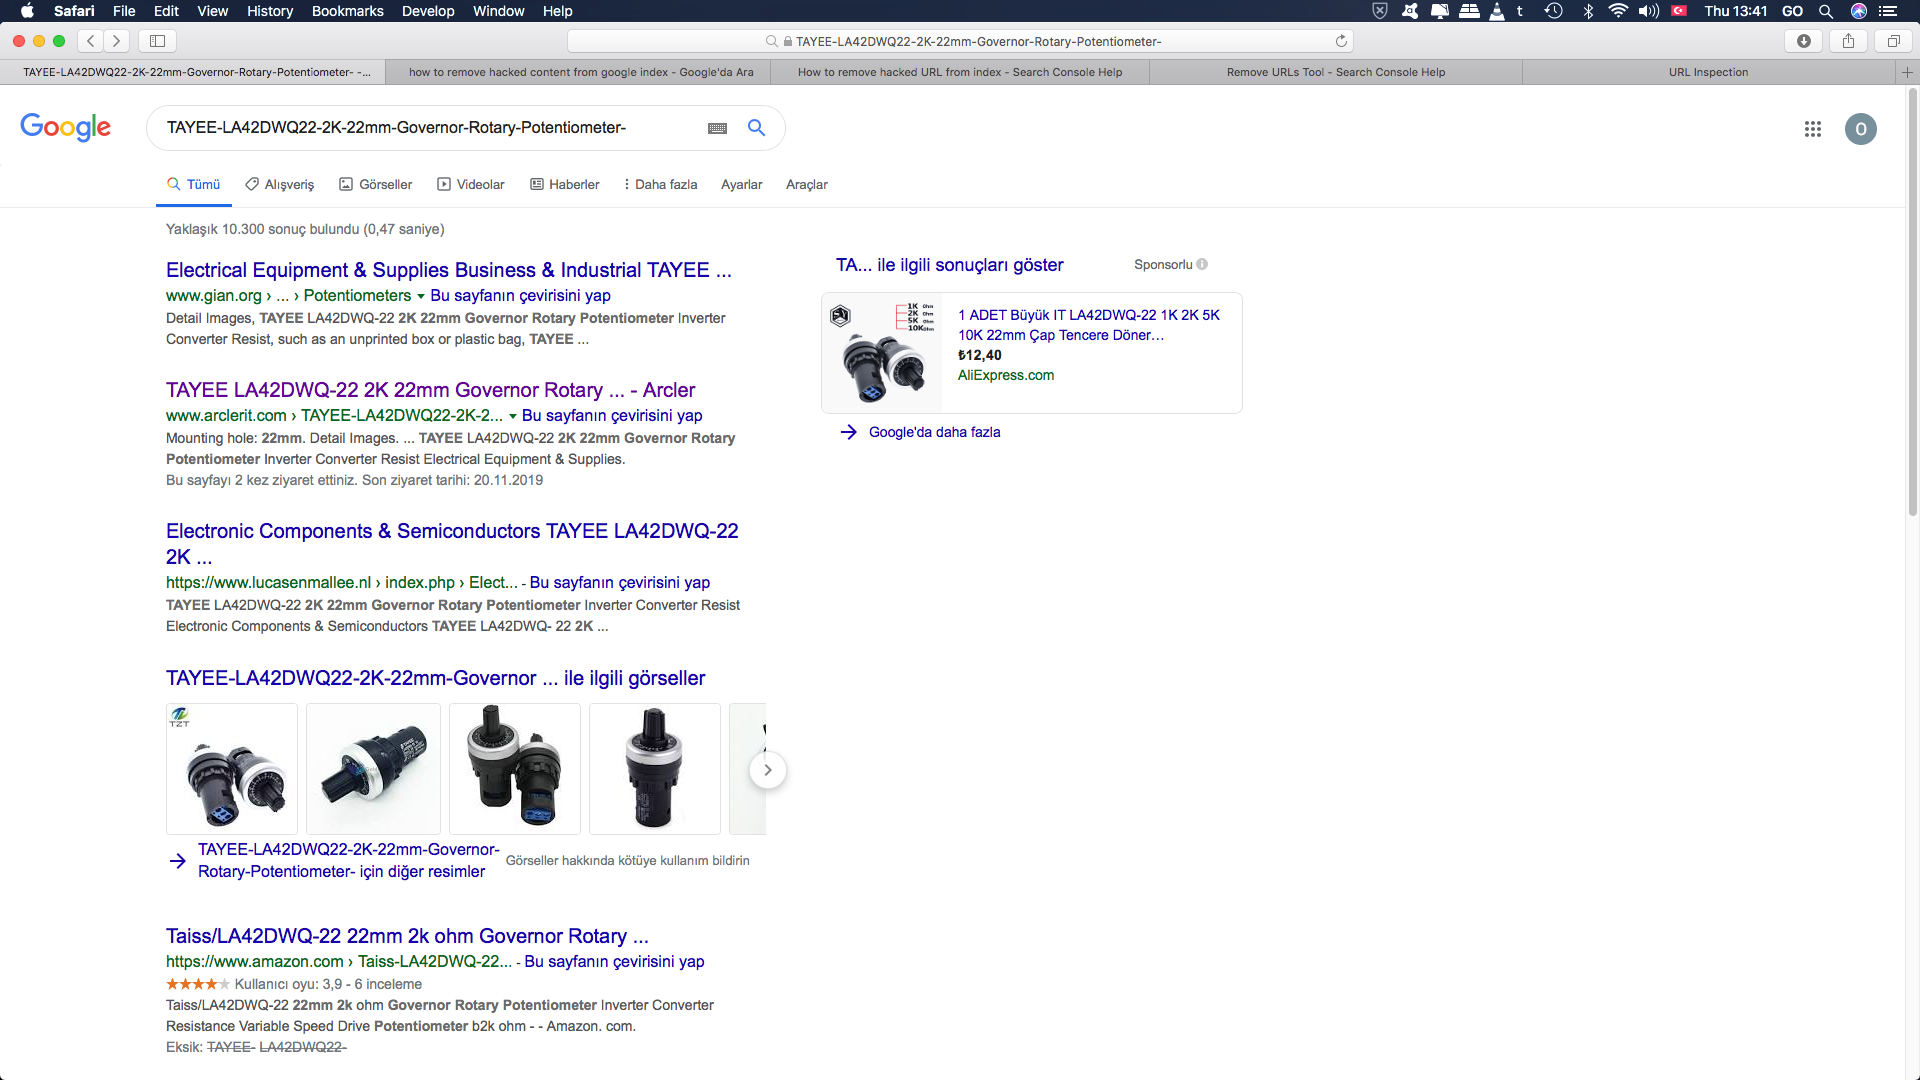This screenshot has height=1080, width=1920.
Task: Click the Sponsorlu info icon
Action: pos(1202,265)
